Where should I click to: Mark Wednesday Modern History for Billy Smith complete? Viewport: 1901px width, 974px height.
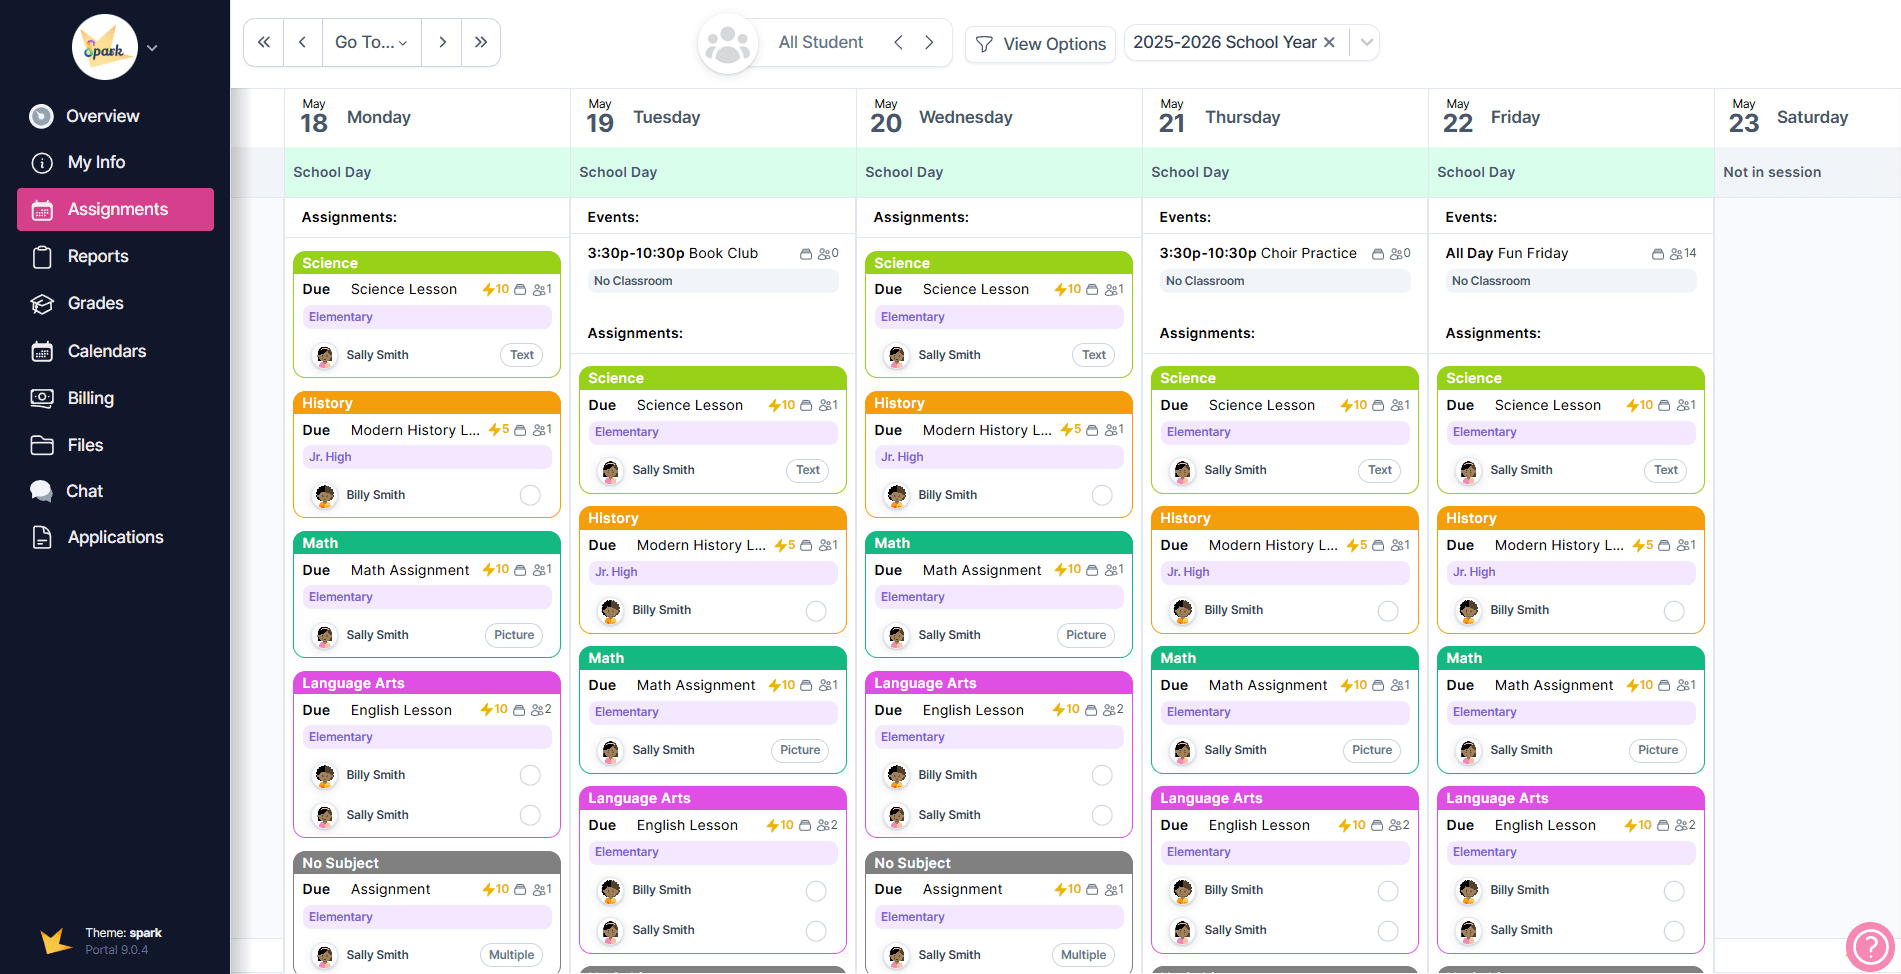(x=1102, y=495)
